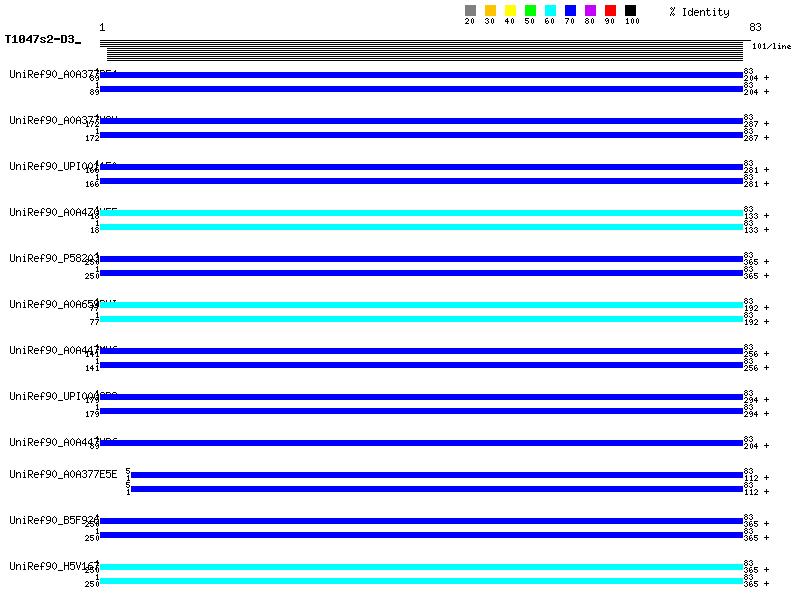Click the cyan 60% identity legend box
This screenshot has width=800, height=600.
(550, 11)
